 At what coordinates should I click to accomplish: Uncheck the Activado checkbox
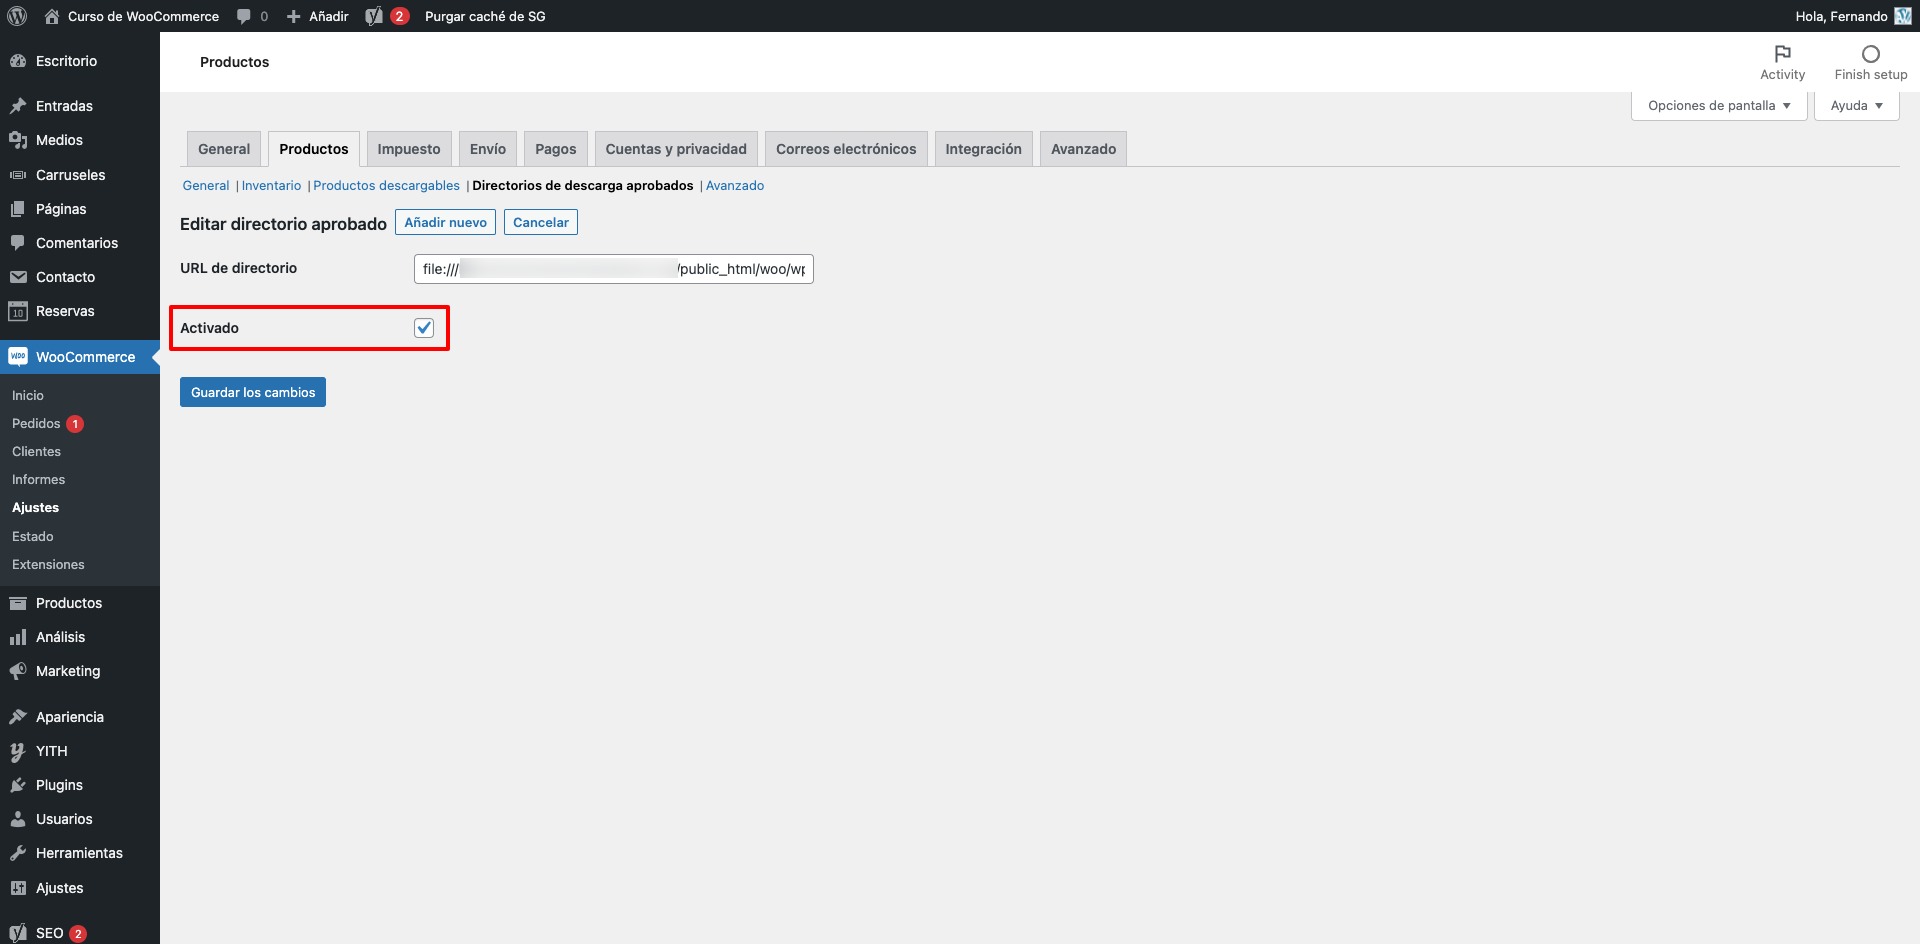point(424,328)
